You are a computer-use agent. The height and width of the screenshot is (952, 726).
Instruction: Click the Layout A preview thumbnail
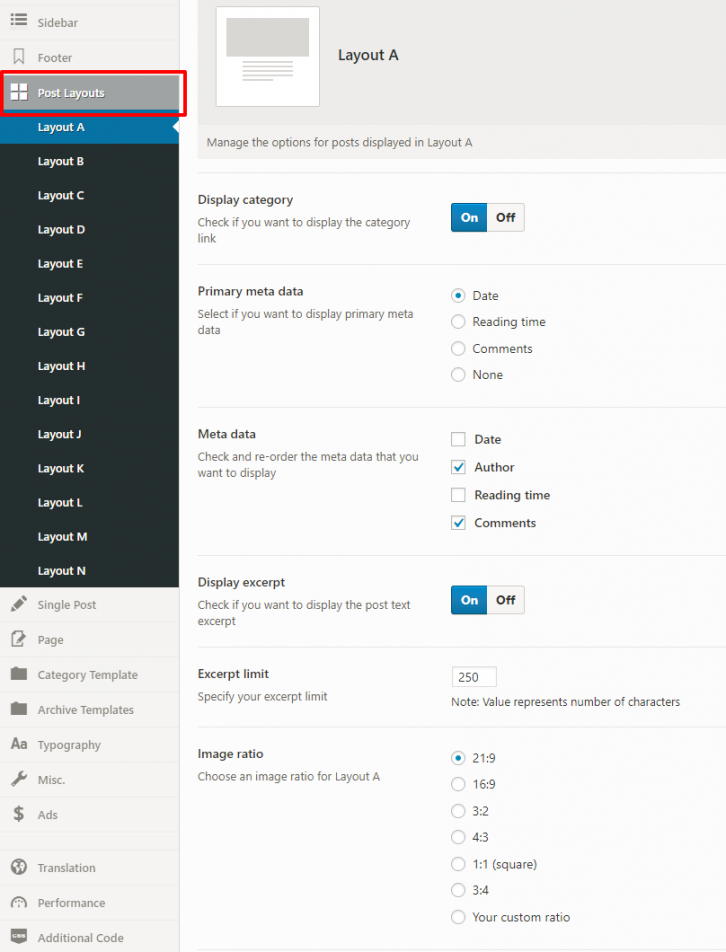(268, 56)
